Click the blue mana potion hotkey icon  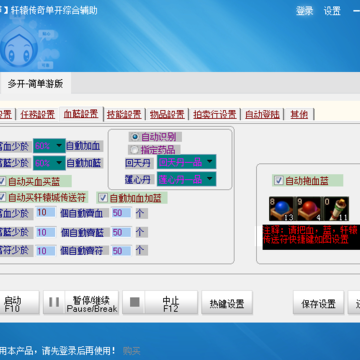pyautogui.click(x=281, y=209)
